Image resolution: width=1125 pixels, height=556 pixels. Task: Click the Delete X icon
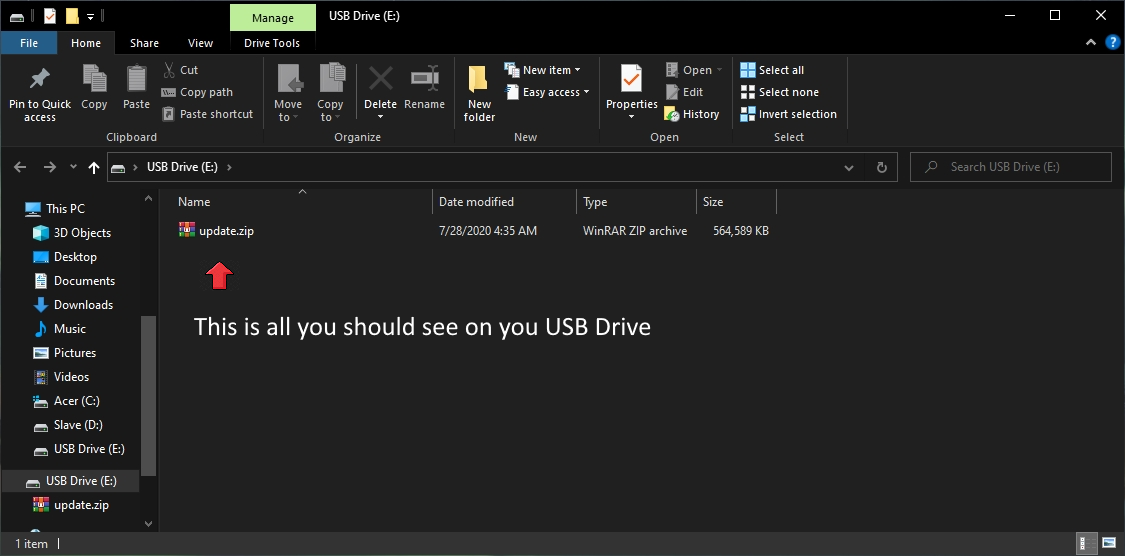tap(380, 78)
